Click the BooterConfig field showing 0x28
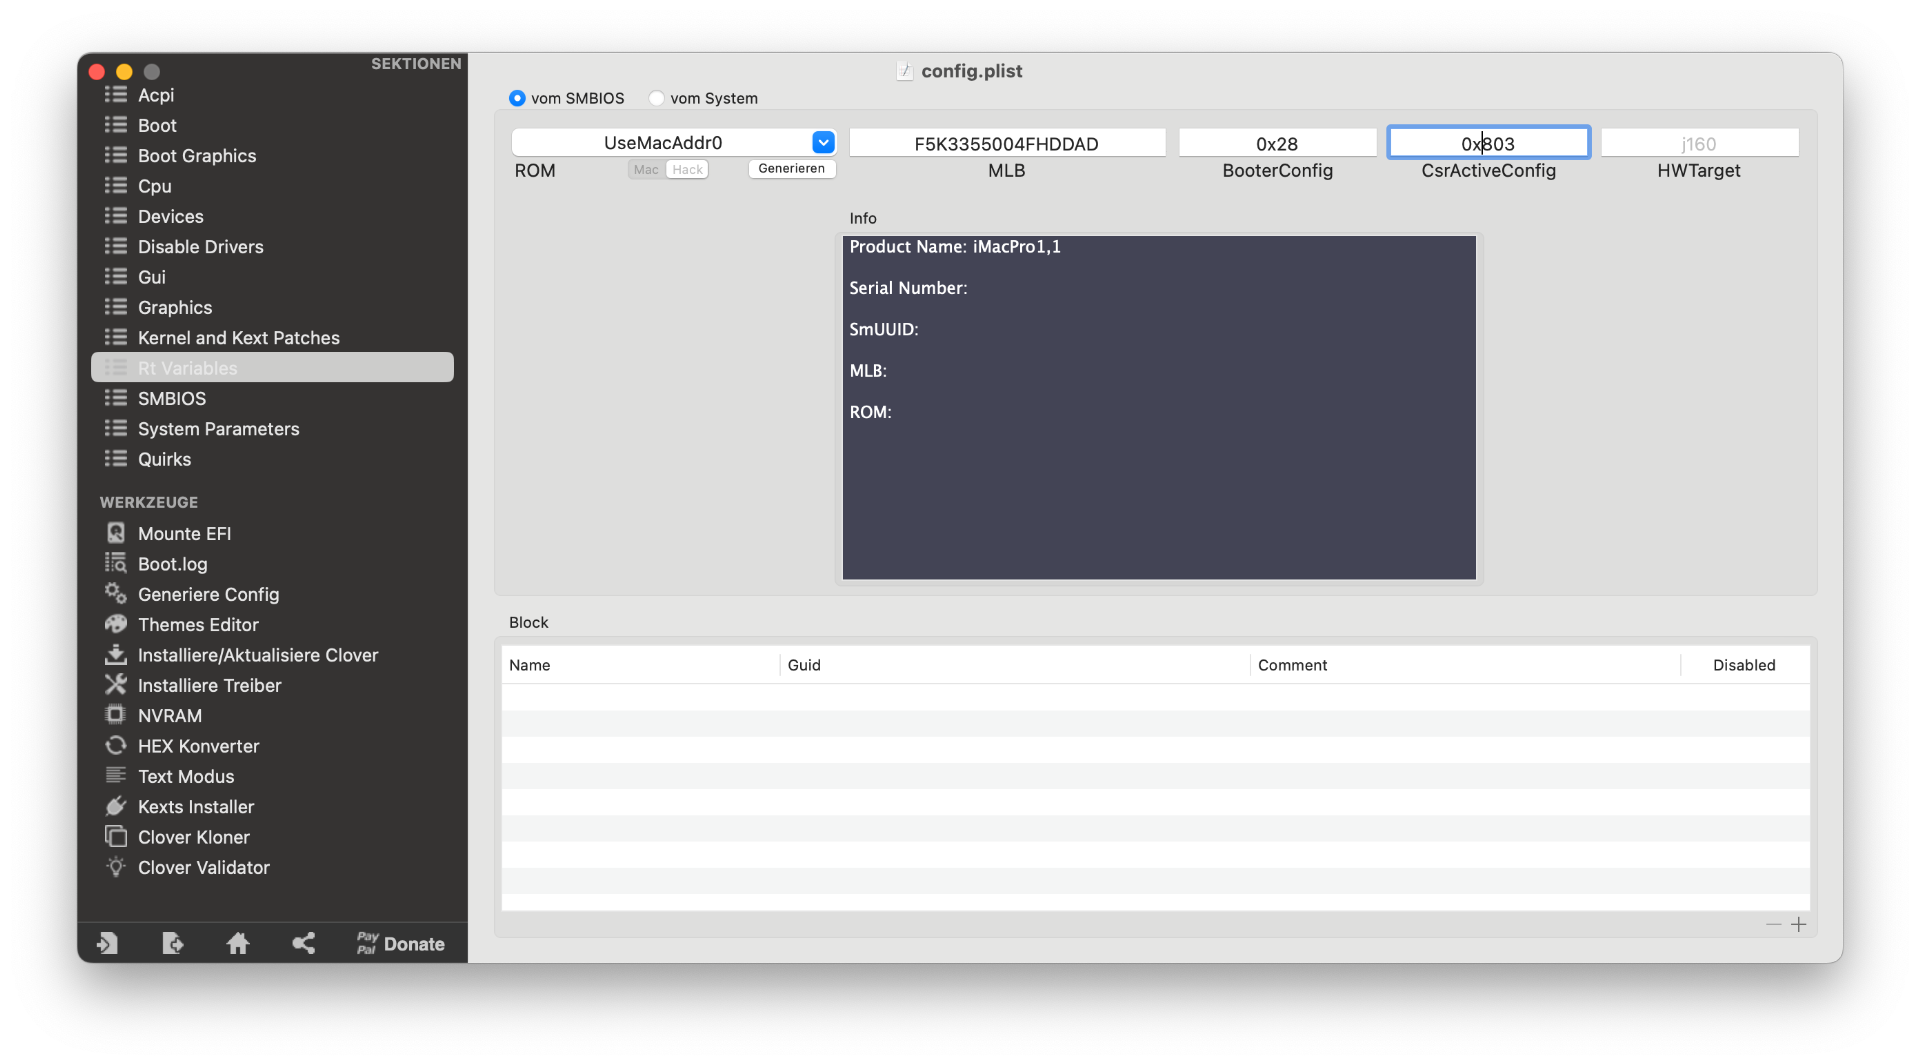Screen dimensions: 1920x1064 [x=1277, y=143]
